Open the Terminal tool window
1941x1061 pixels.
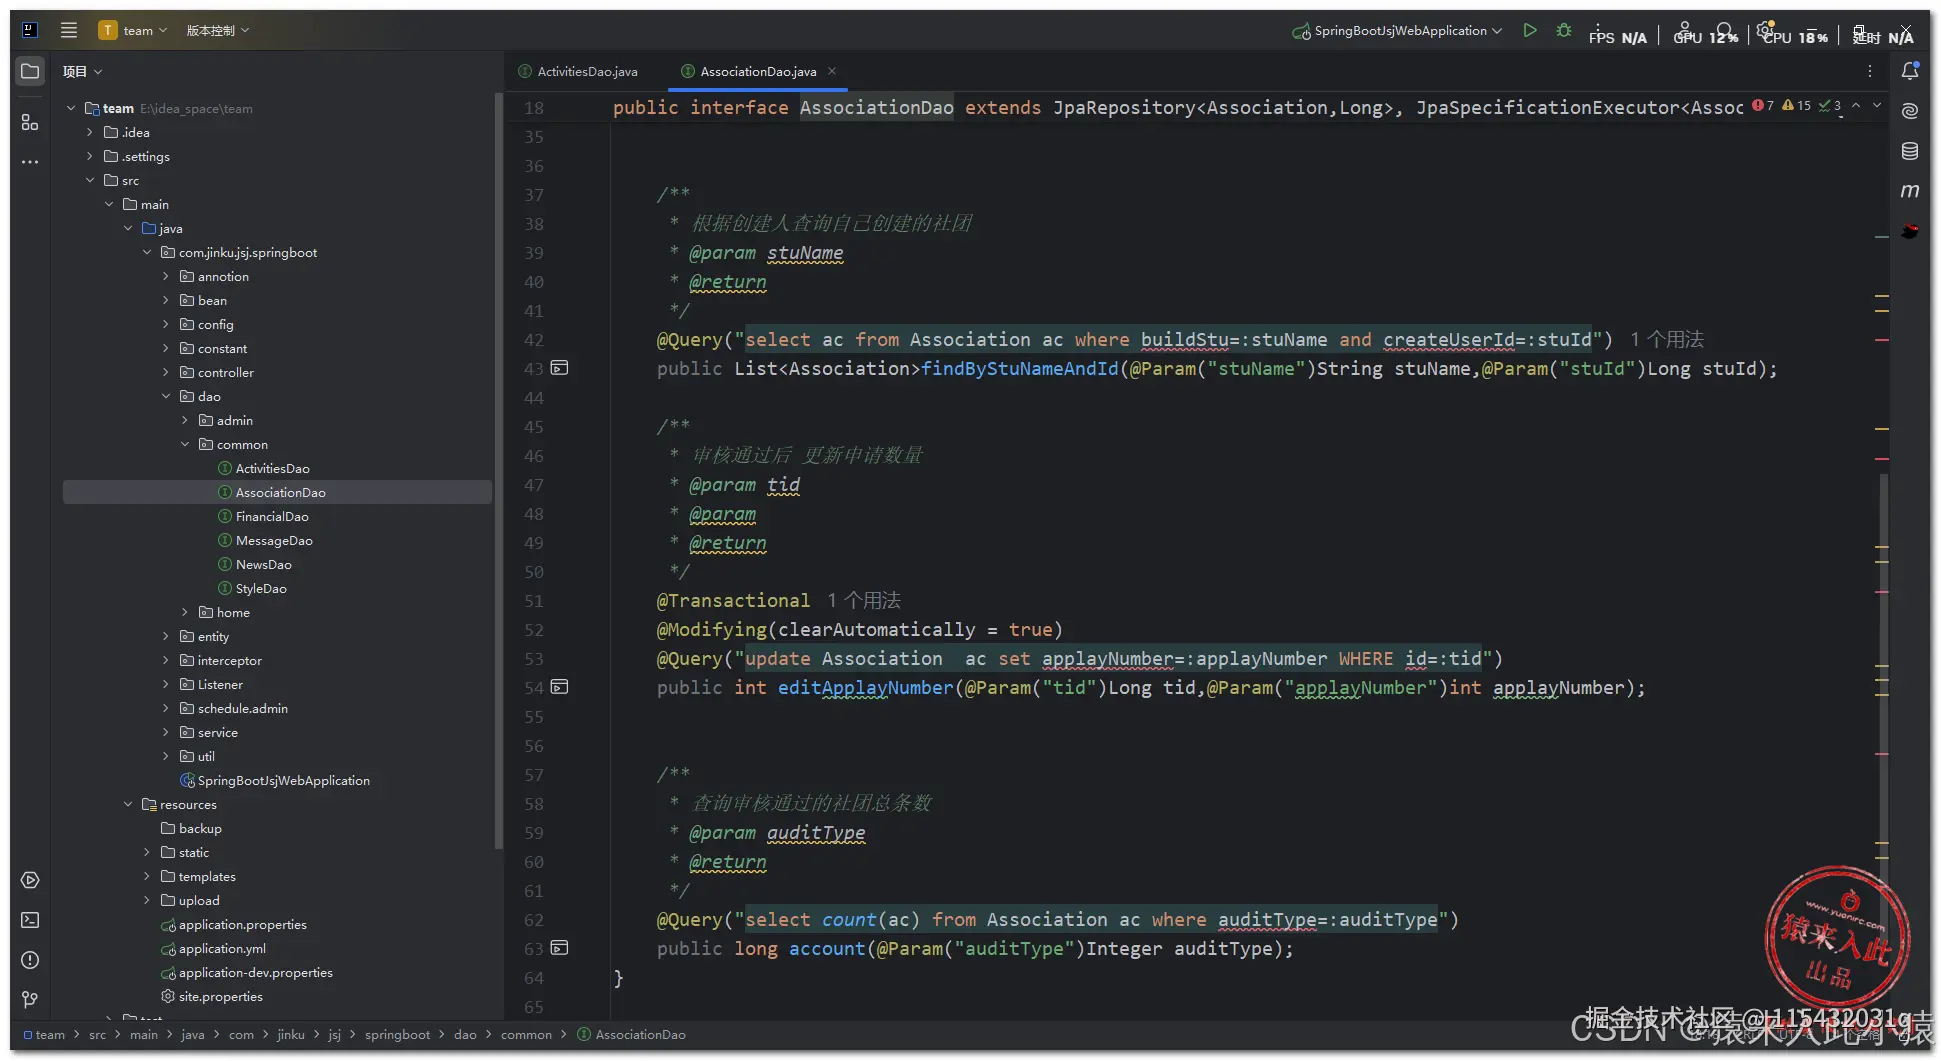coord(30,920)
